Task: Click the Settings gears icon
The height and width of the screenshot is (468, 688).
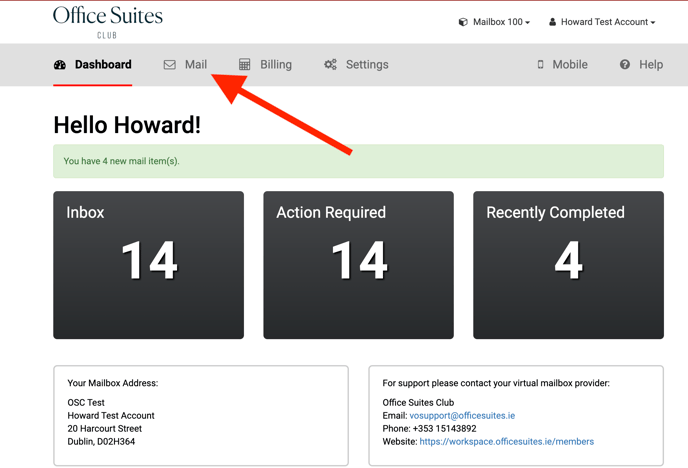Action: coord(331,65)
